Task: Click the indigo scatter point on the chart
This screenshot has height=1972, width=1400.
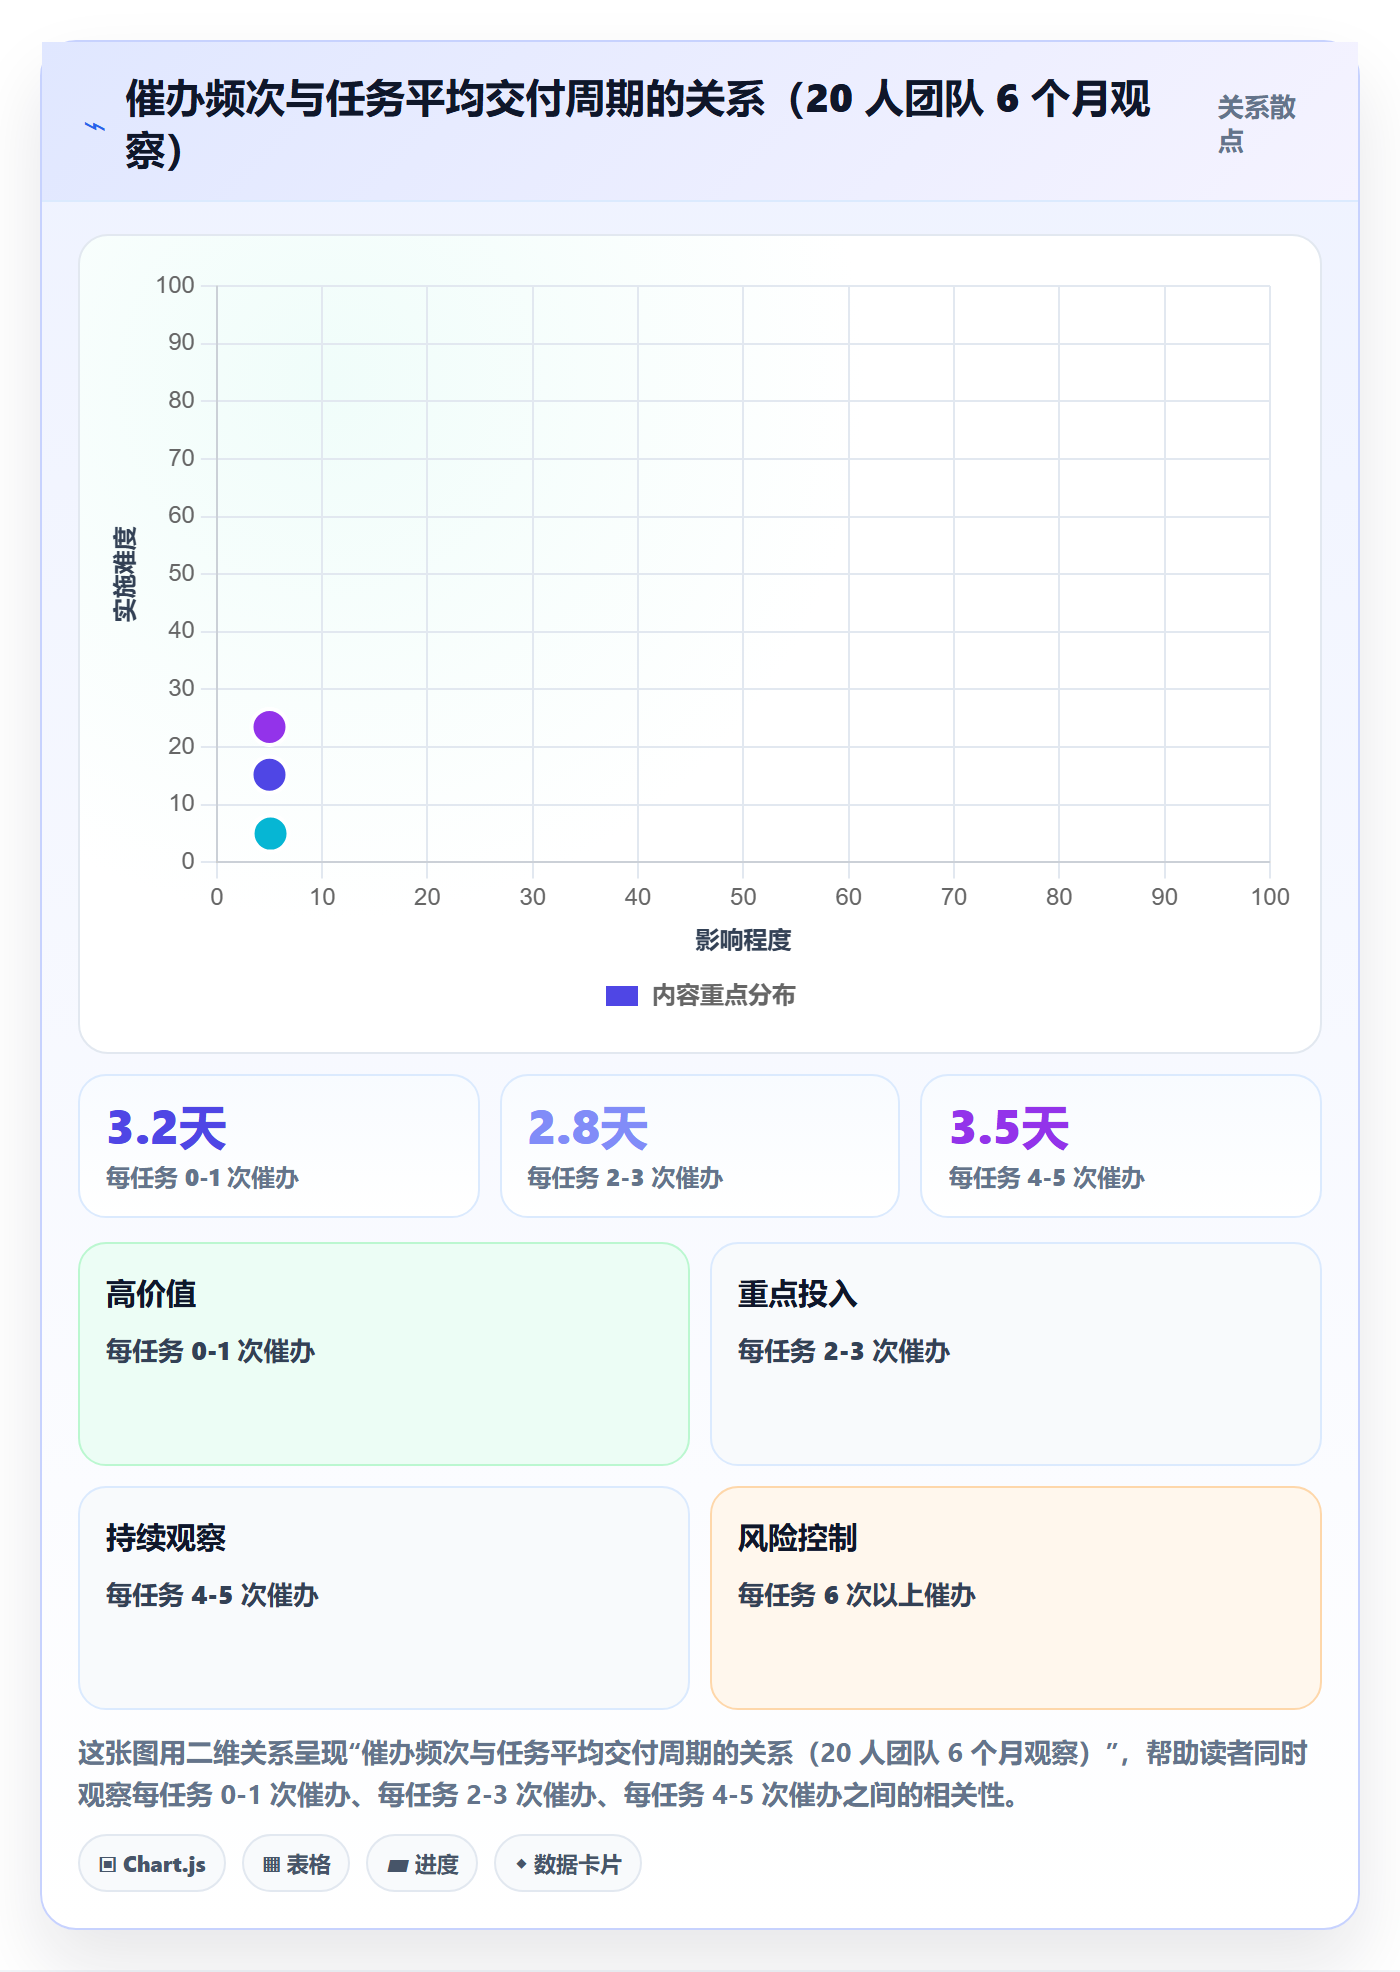Action: click(x=269, y=775)
